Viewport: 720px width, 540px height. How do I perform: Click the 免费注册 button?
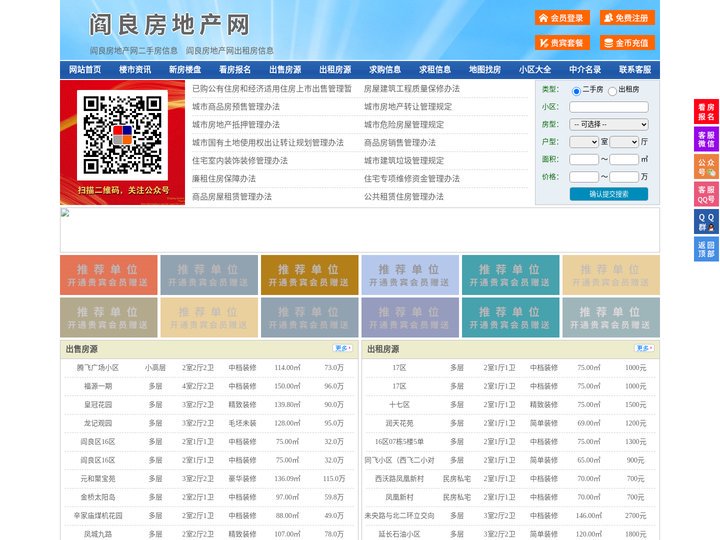click(627, 18)
